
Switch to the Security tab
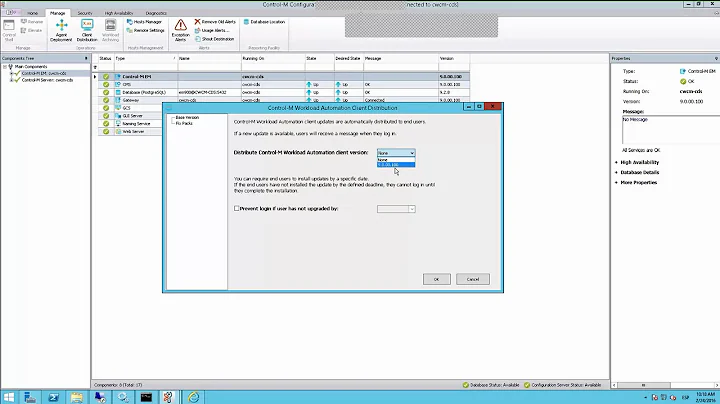[x=85, y=13]
